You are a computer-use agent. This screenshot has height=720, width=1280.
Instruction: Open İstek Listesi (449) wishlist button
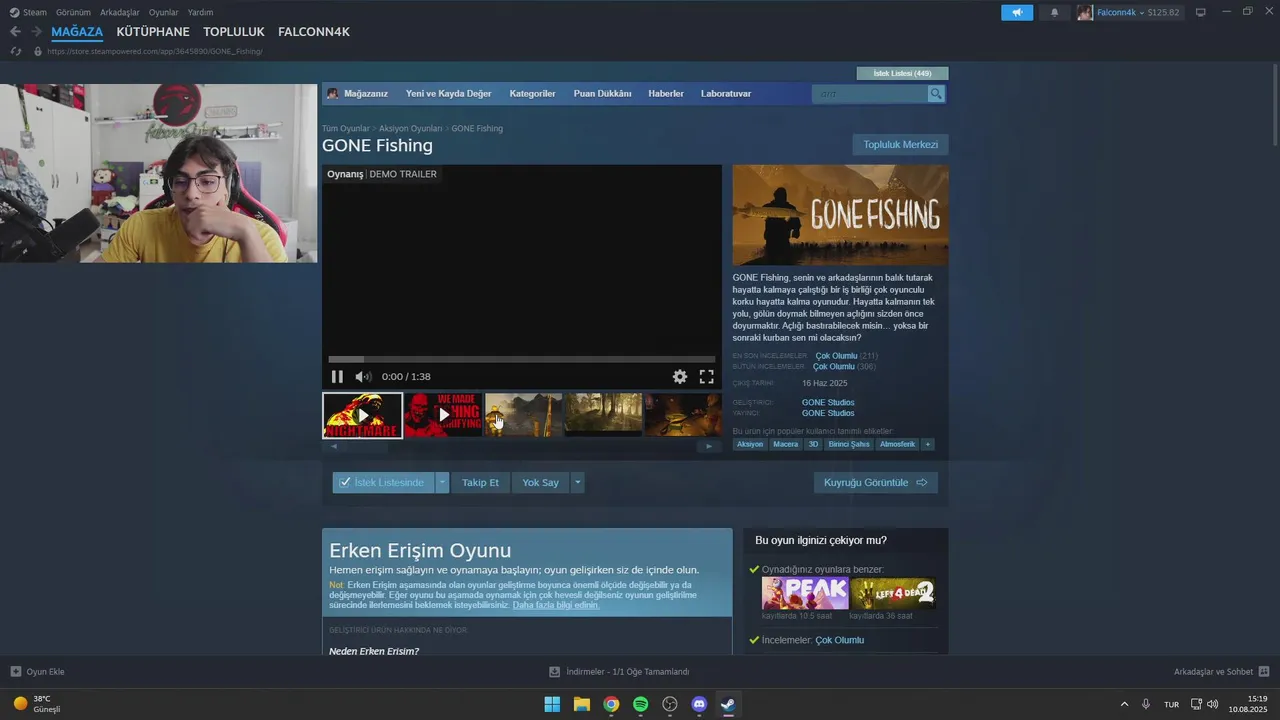coord(902,73)
